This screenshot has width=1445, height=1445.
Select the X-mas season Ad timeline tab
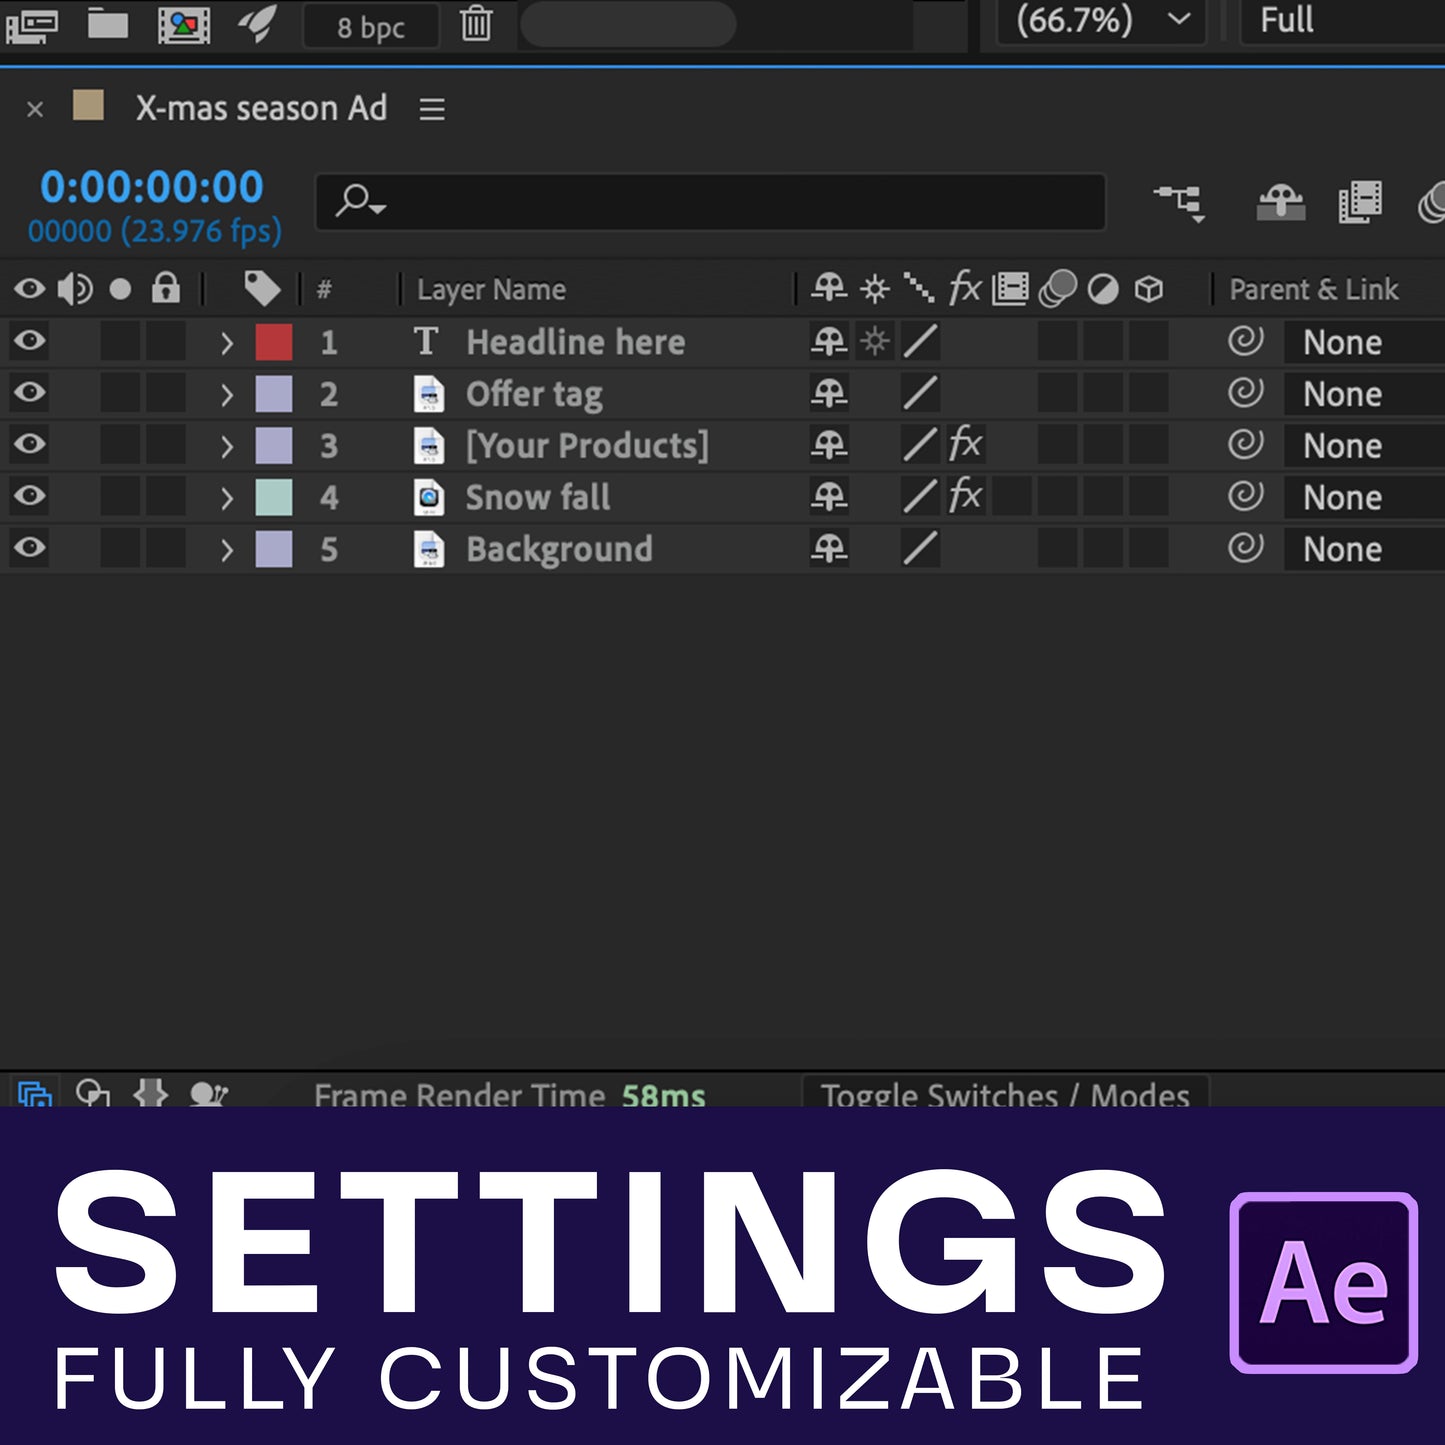[261, 108]
